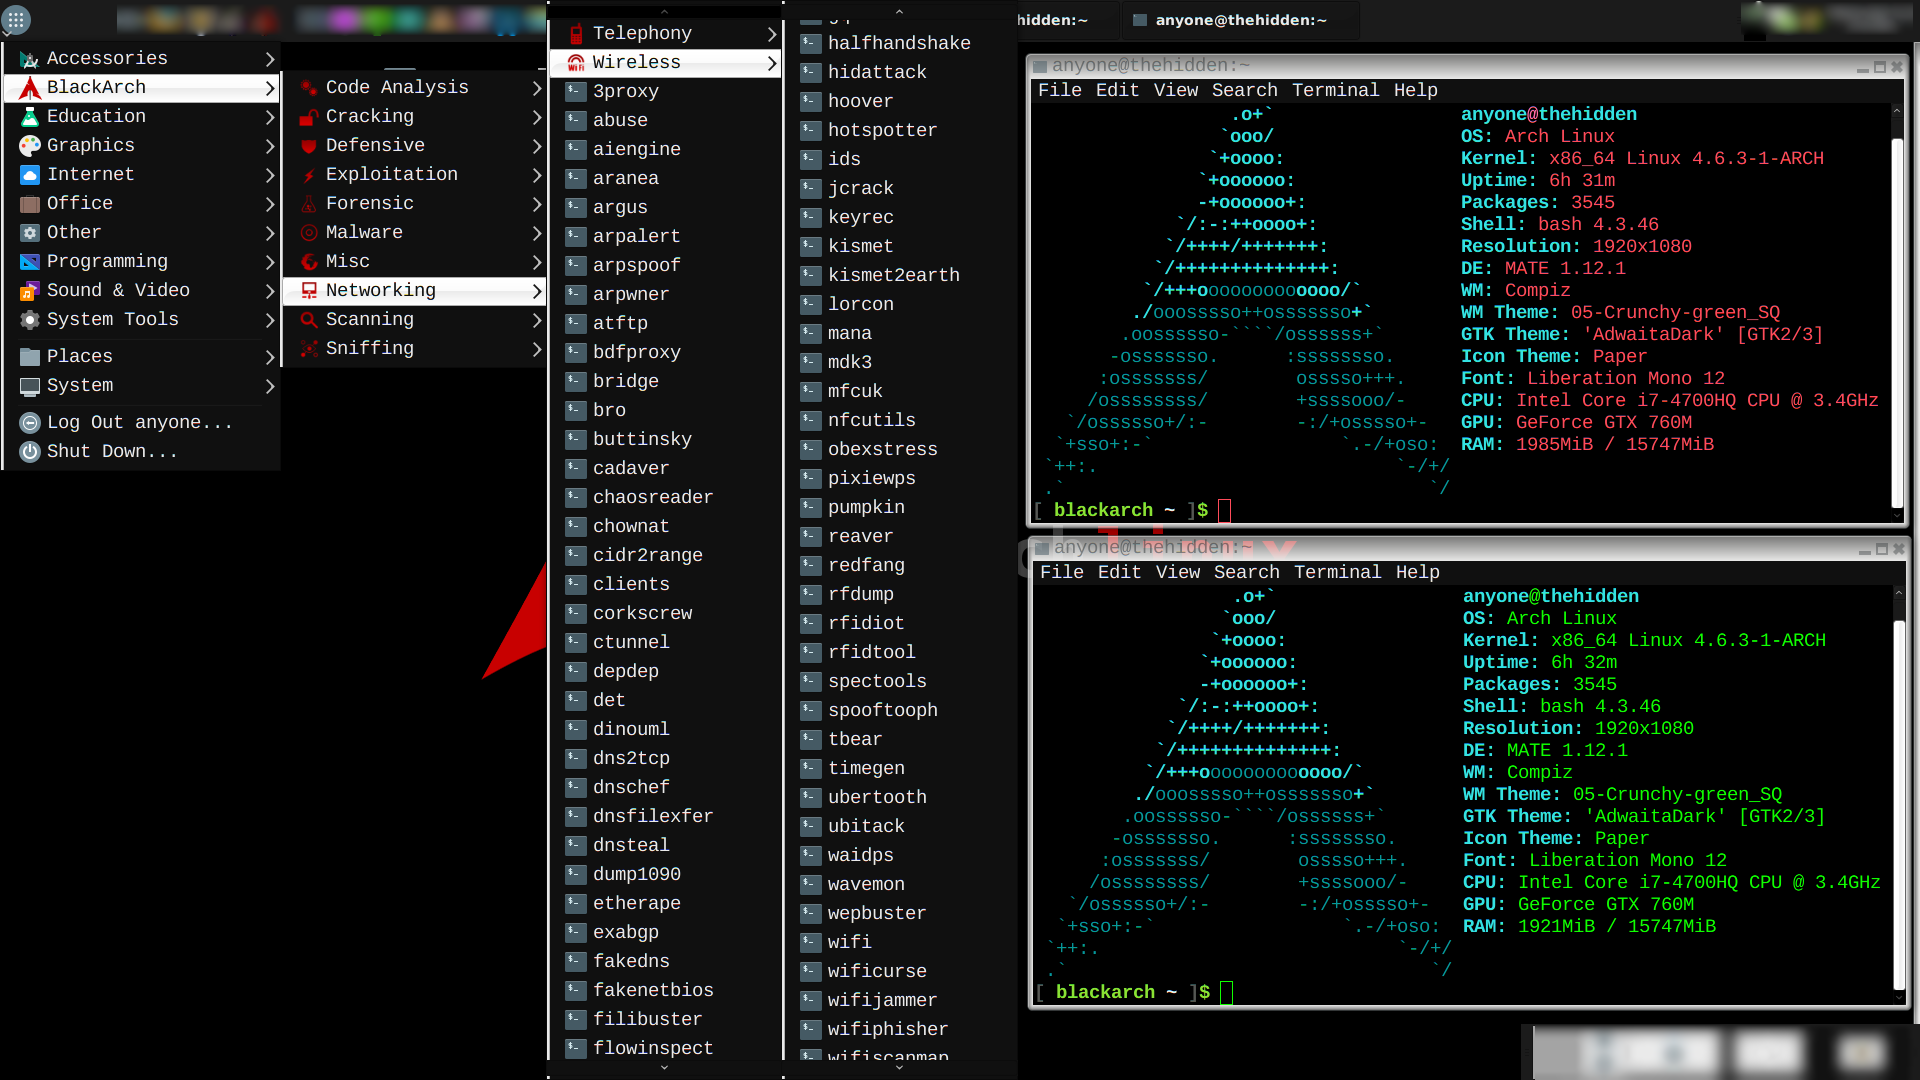Click the Forensic category icon
This screenshot has width=1920, height=1080.
coord(309,204)
